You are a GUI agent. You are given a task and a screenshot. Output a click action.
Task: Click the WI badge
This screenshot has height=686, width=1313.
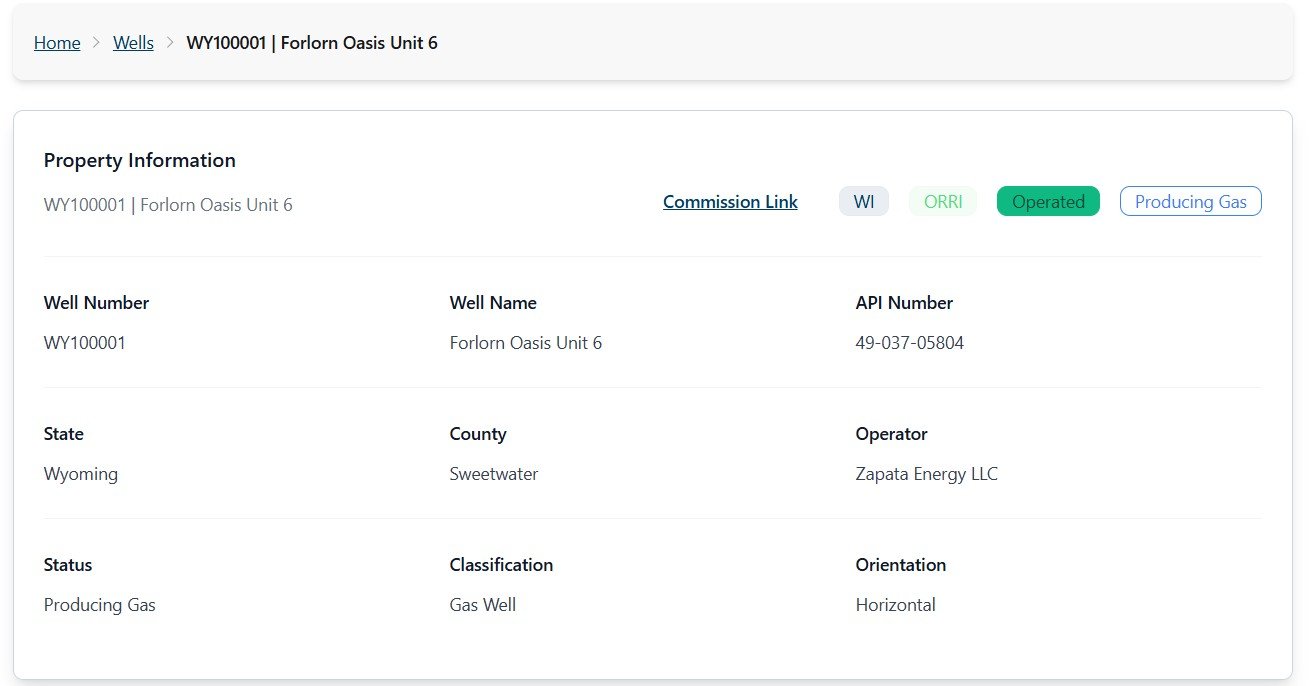(864, 201)
